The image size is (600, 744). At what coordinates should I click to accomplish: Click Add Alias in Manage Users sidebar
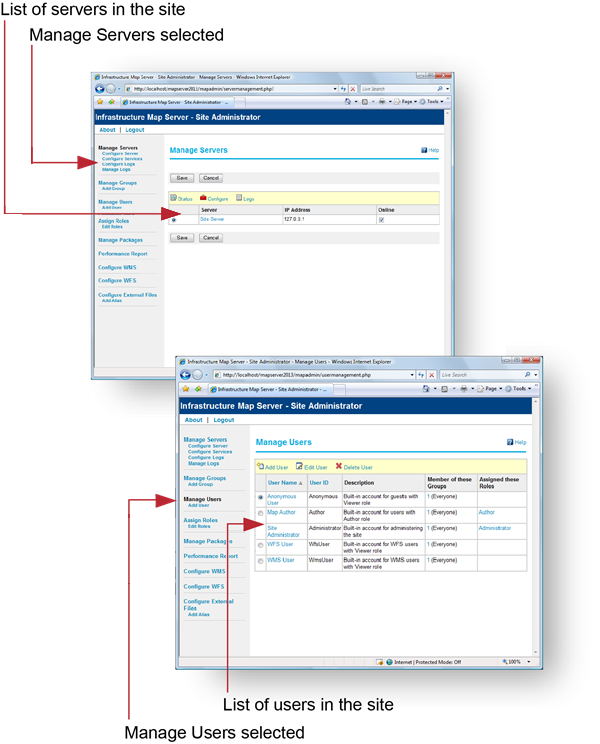(x=199, y=614)
